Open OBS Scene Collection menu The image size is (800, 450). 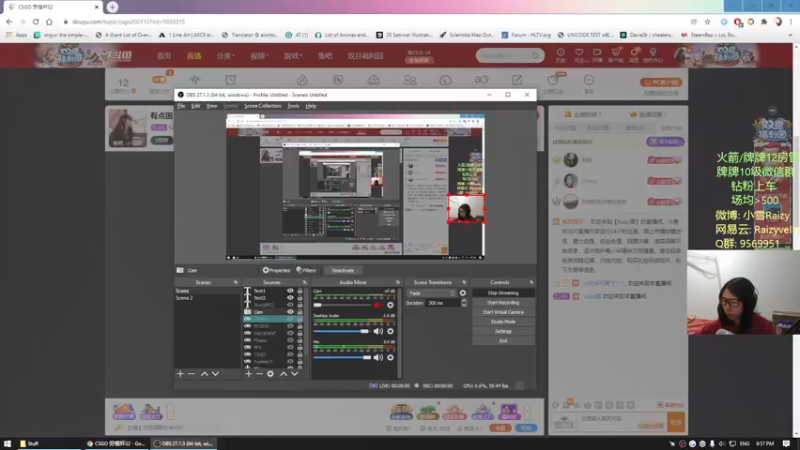pyautogui.click(x=262, y=106)
